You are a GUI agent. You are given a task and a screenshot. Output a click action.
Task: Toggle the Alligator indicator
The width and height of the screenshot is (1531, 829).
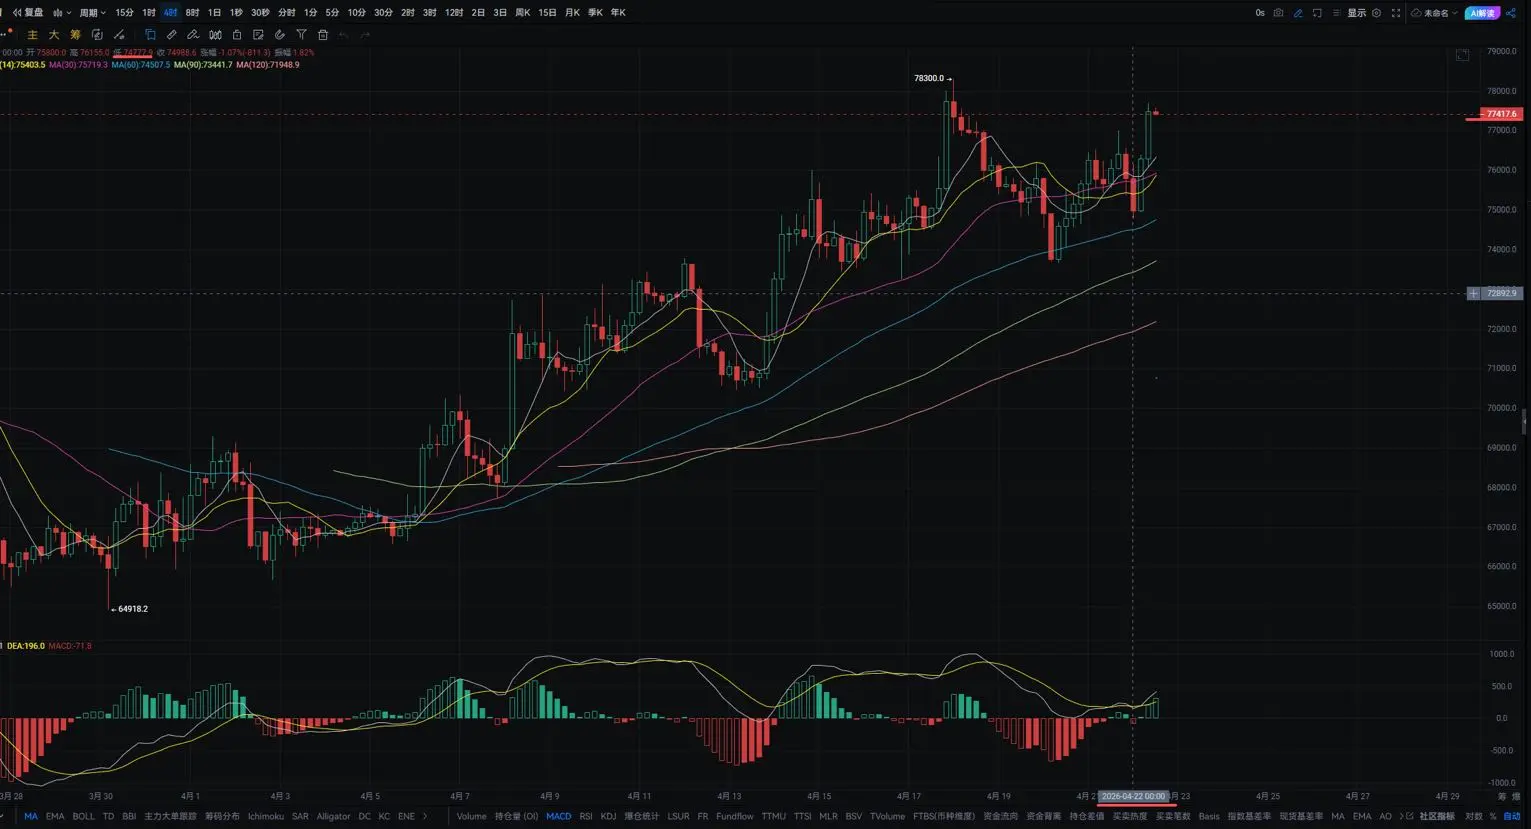click(x=334, y=816)
